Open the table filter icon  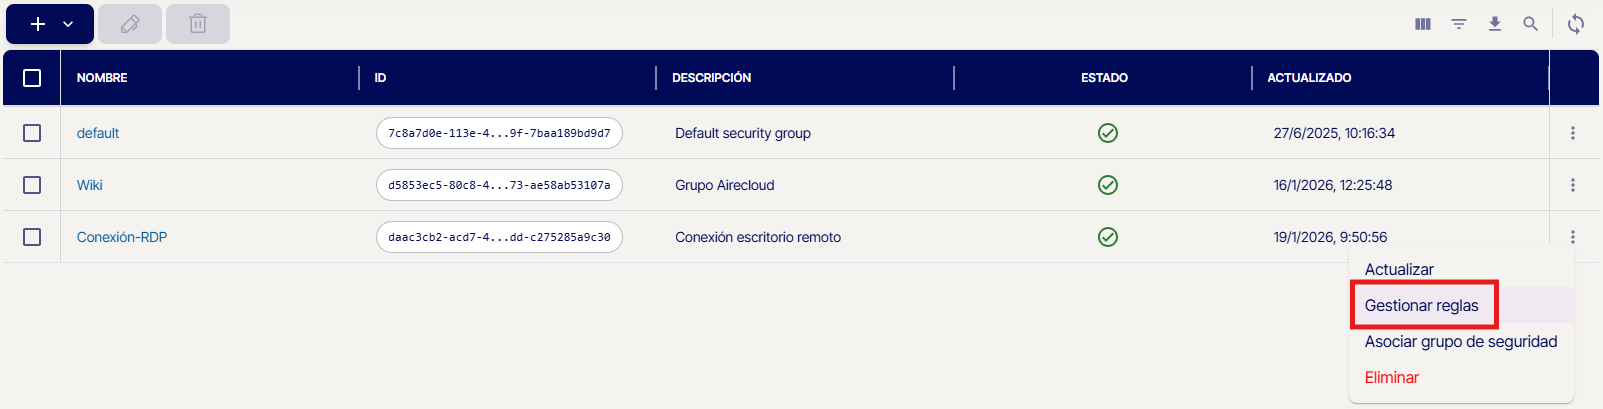point(1459,24)
